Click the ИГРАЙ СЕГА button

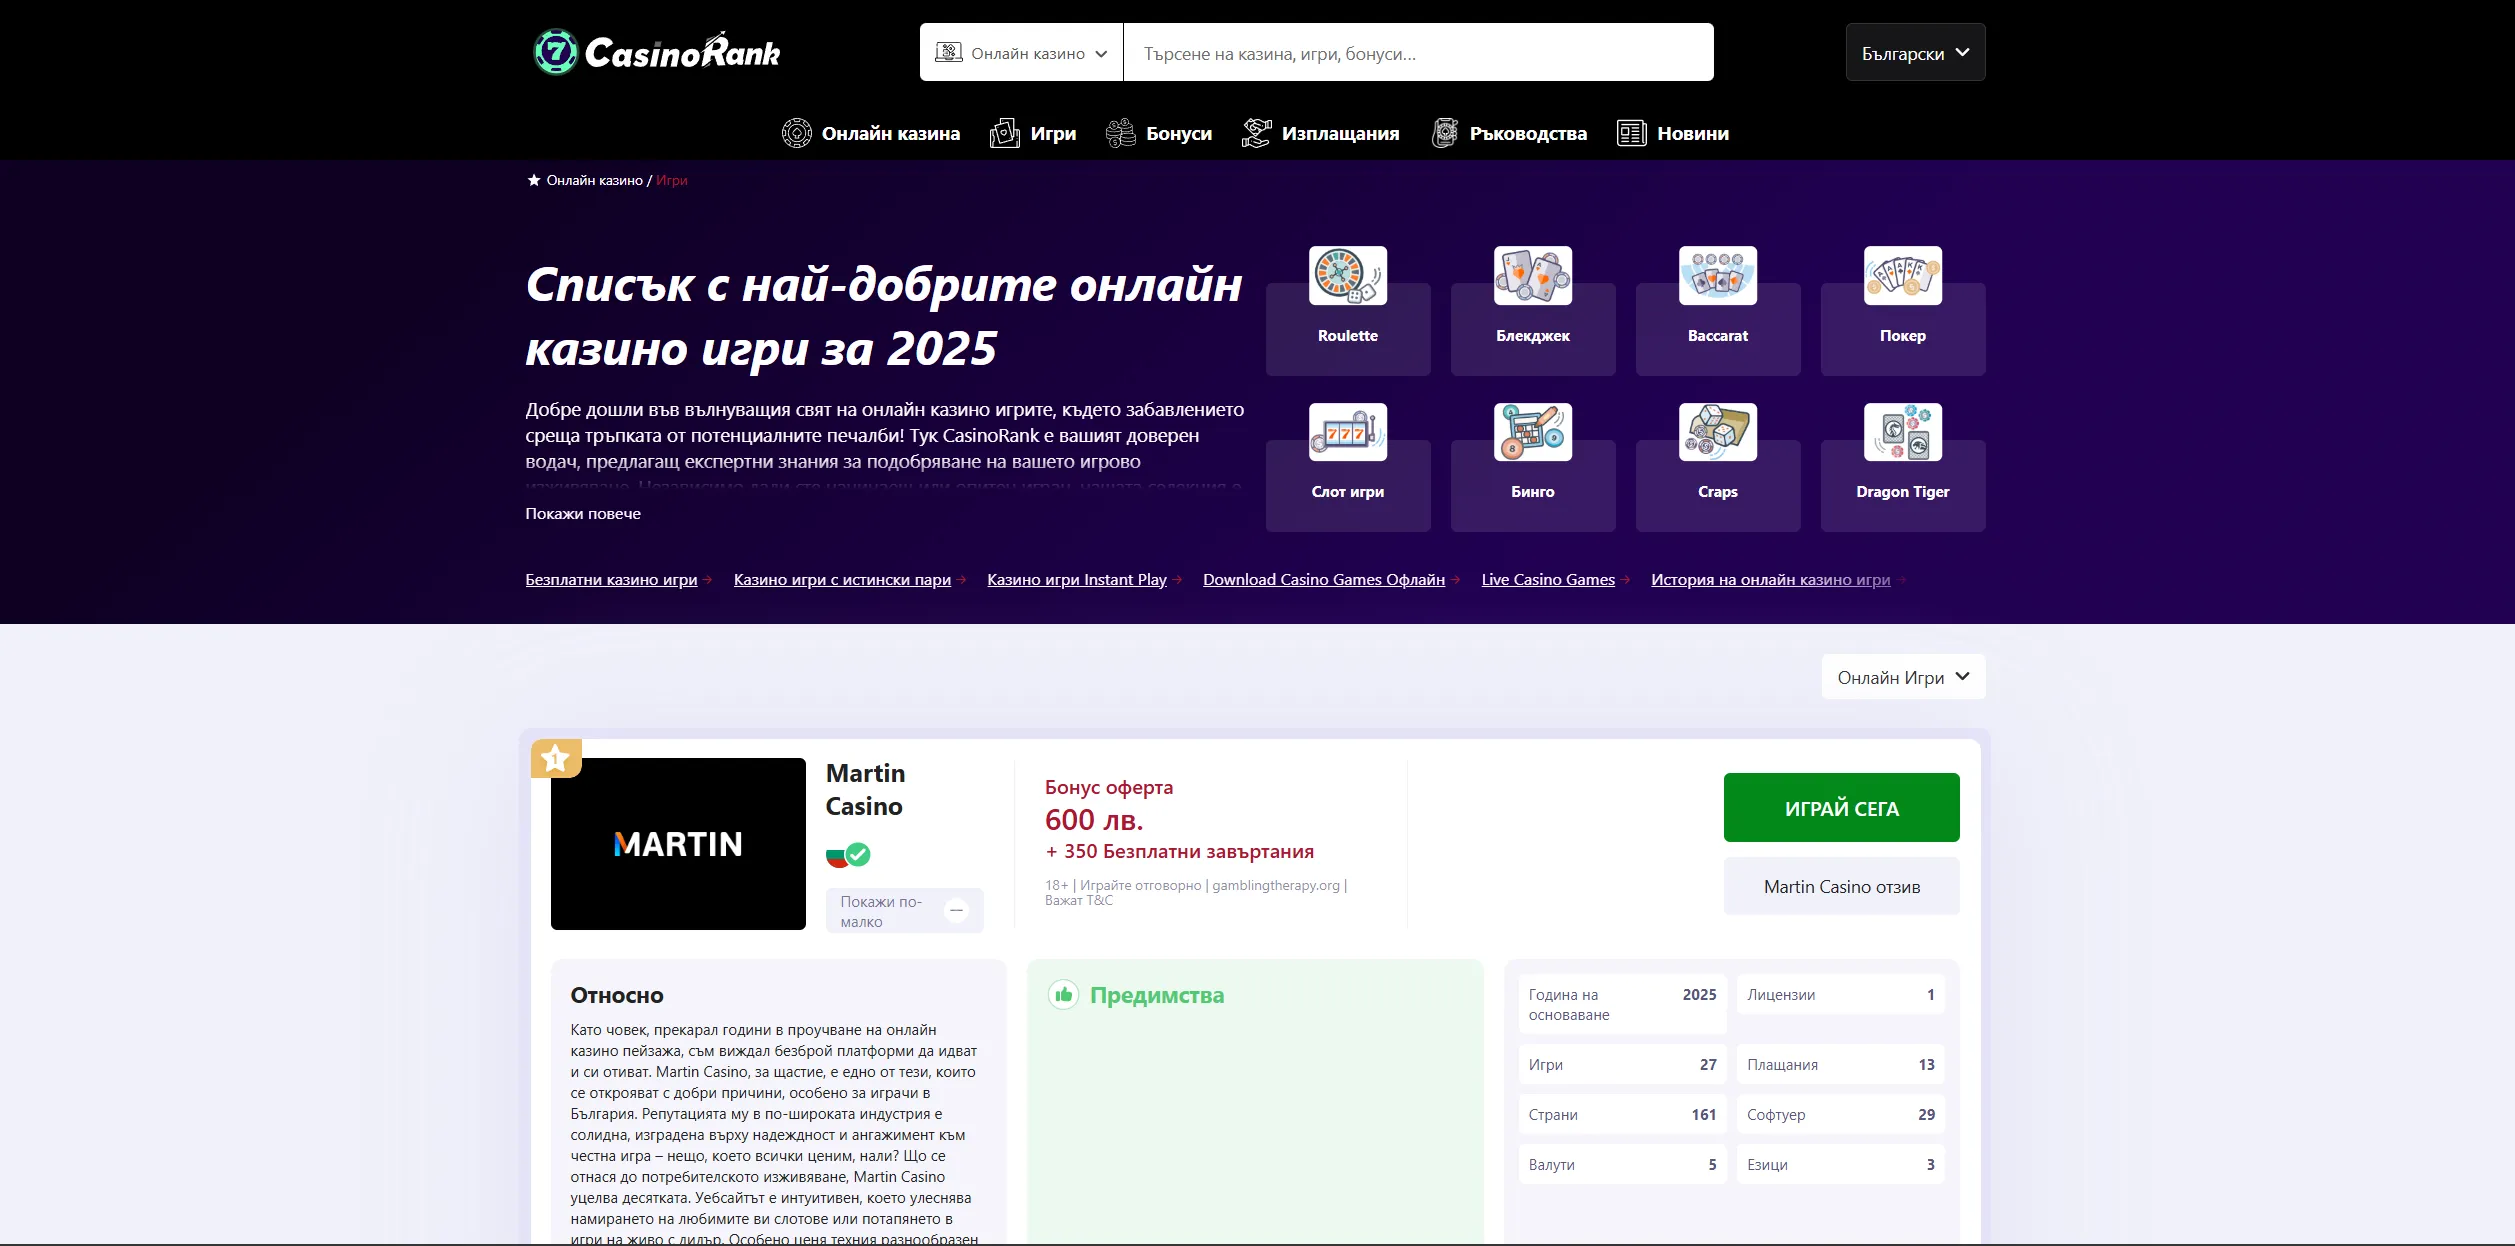(1841, 808)
